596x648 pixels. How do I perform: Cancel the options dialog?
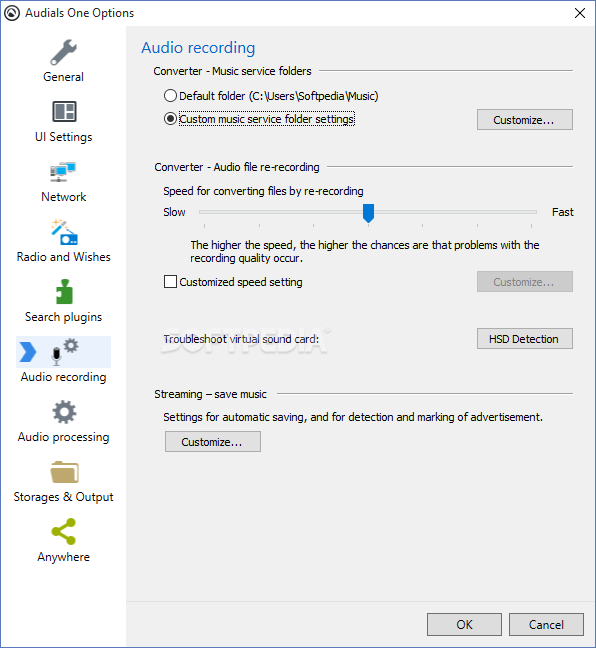coord(546,624)
